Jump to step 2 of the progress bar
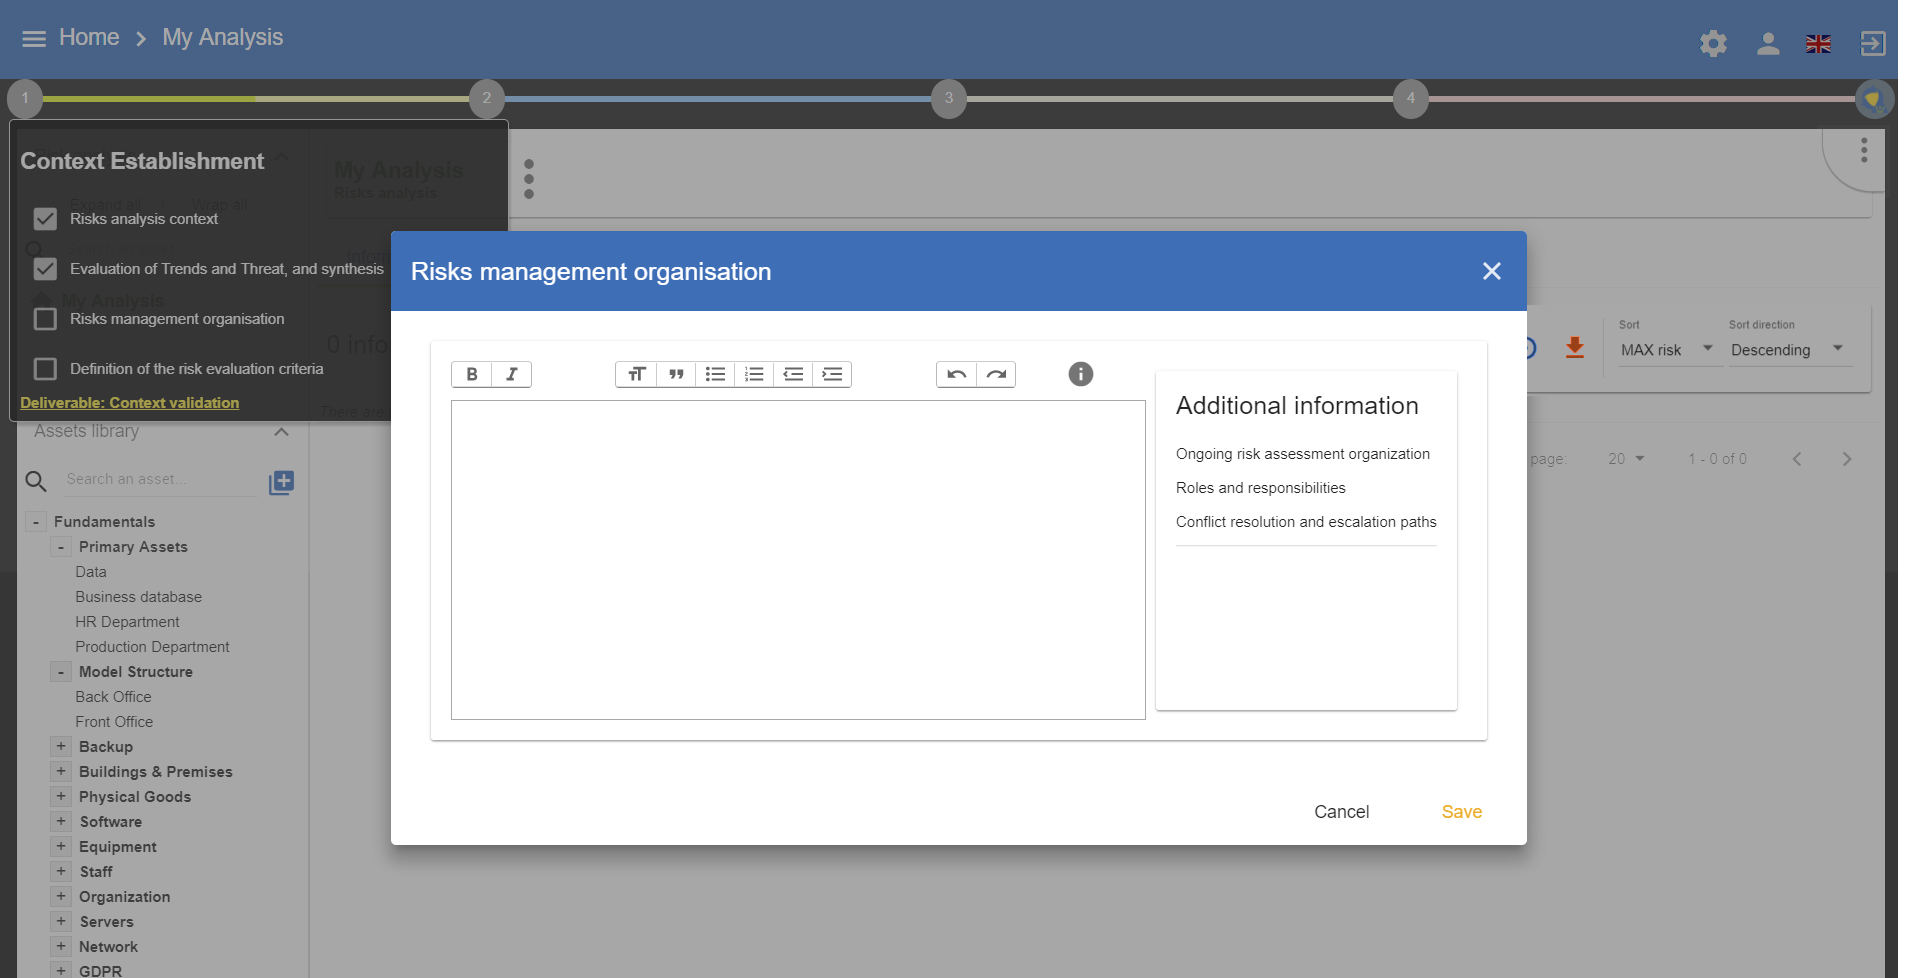This screenshot has width=1920, height=978. click(x=487, y=98)
